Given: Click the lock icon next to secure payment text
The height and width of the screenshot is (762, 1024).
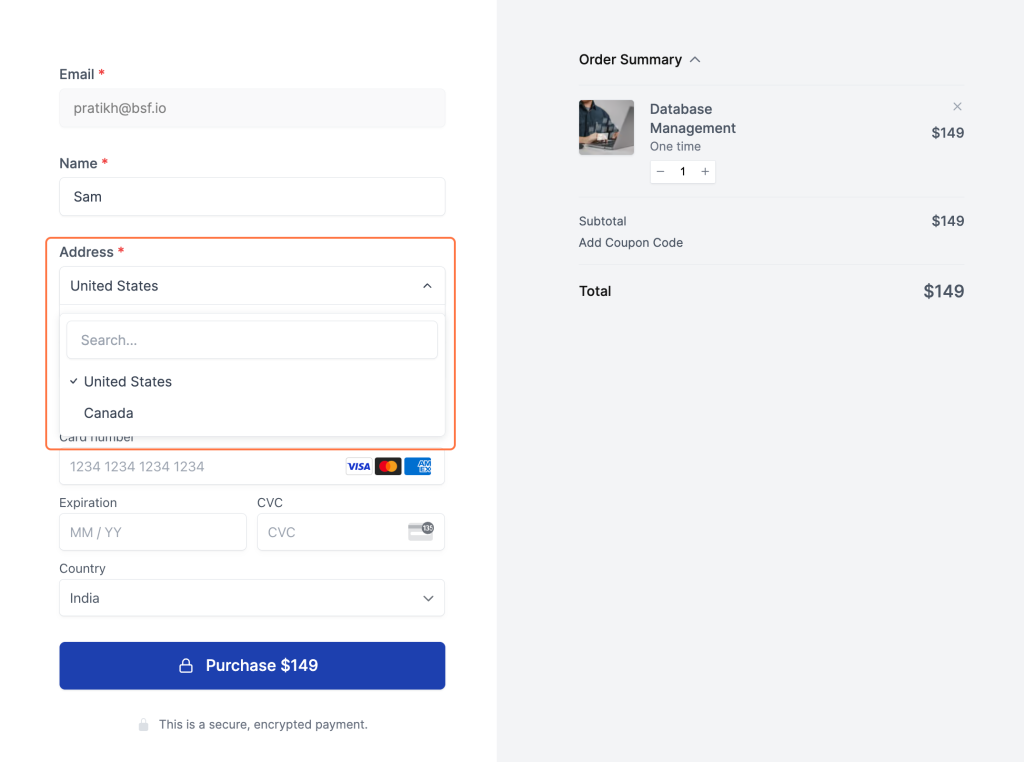Looking at the screenshot, I should point(142,724).
